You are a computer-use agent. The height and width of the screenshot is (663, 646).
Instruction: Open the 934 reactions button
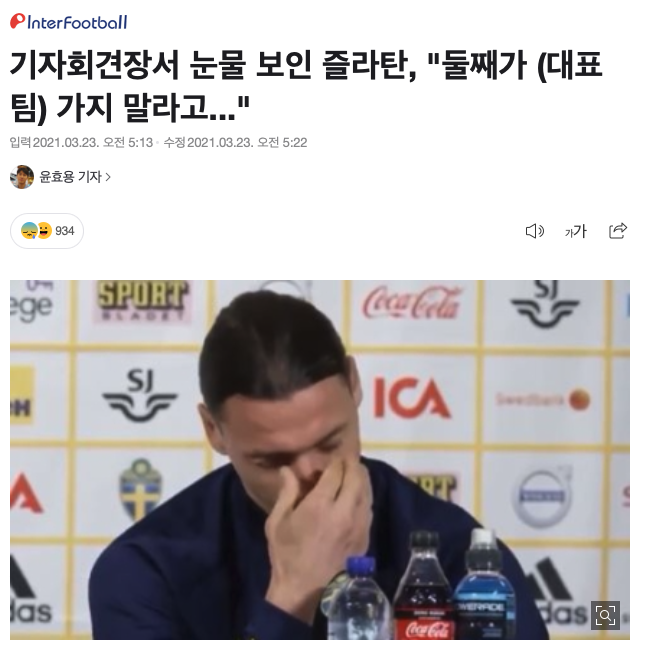[x=47, y=231]
